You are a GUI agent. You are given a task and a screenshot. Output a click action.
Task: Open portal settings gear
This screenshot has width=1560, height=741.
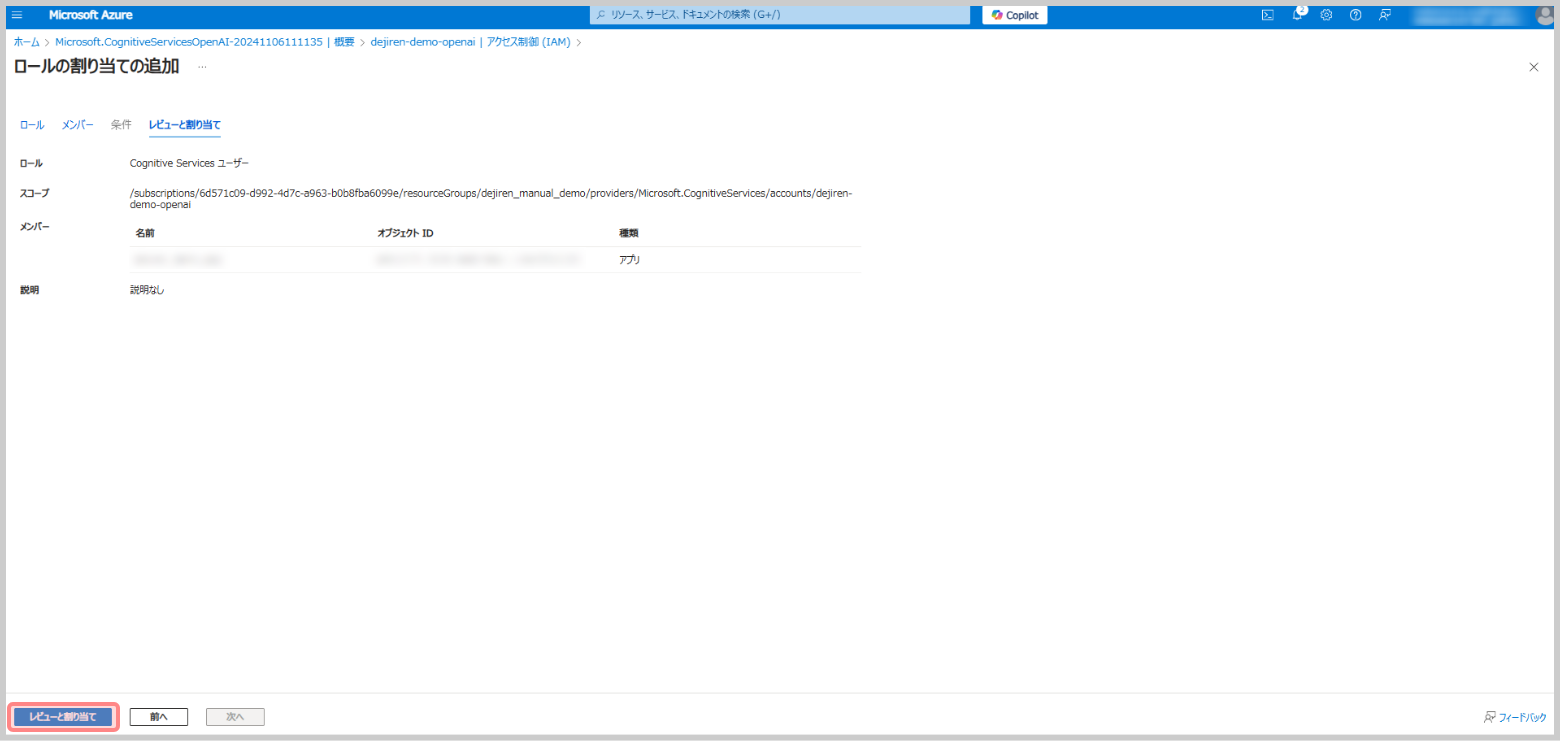pyautogui.click(x=1326, y=15)
